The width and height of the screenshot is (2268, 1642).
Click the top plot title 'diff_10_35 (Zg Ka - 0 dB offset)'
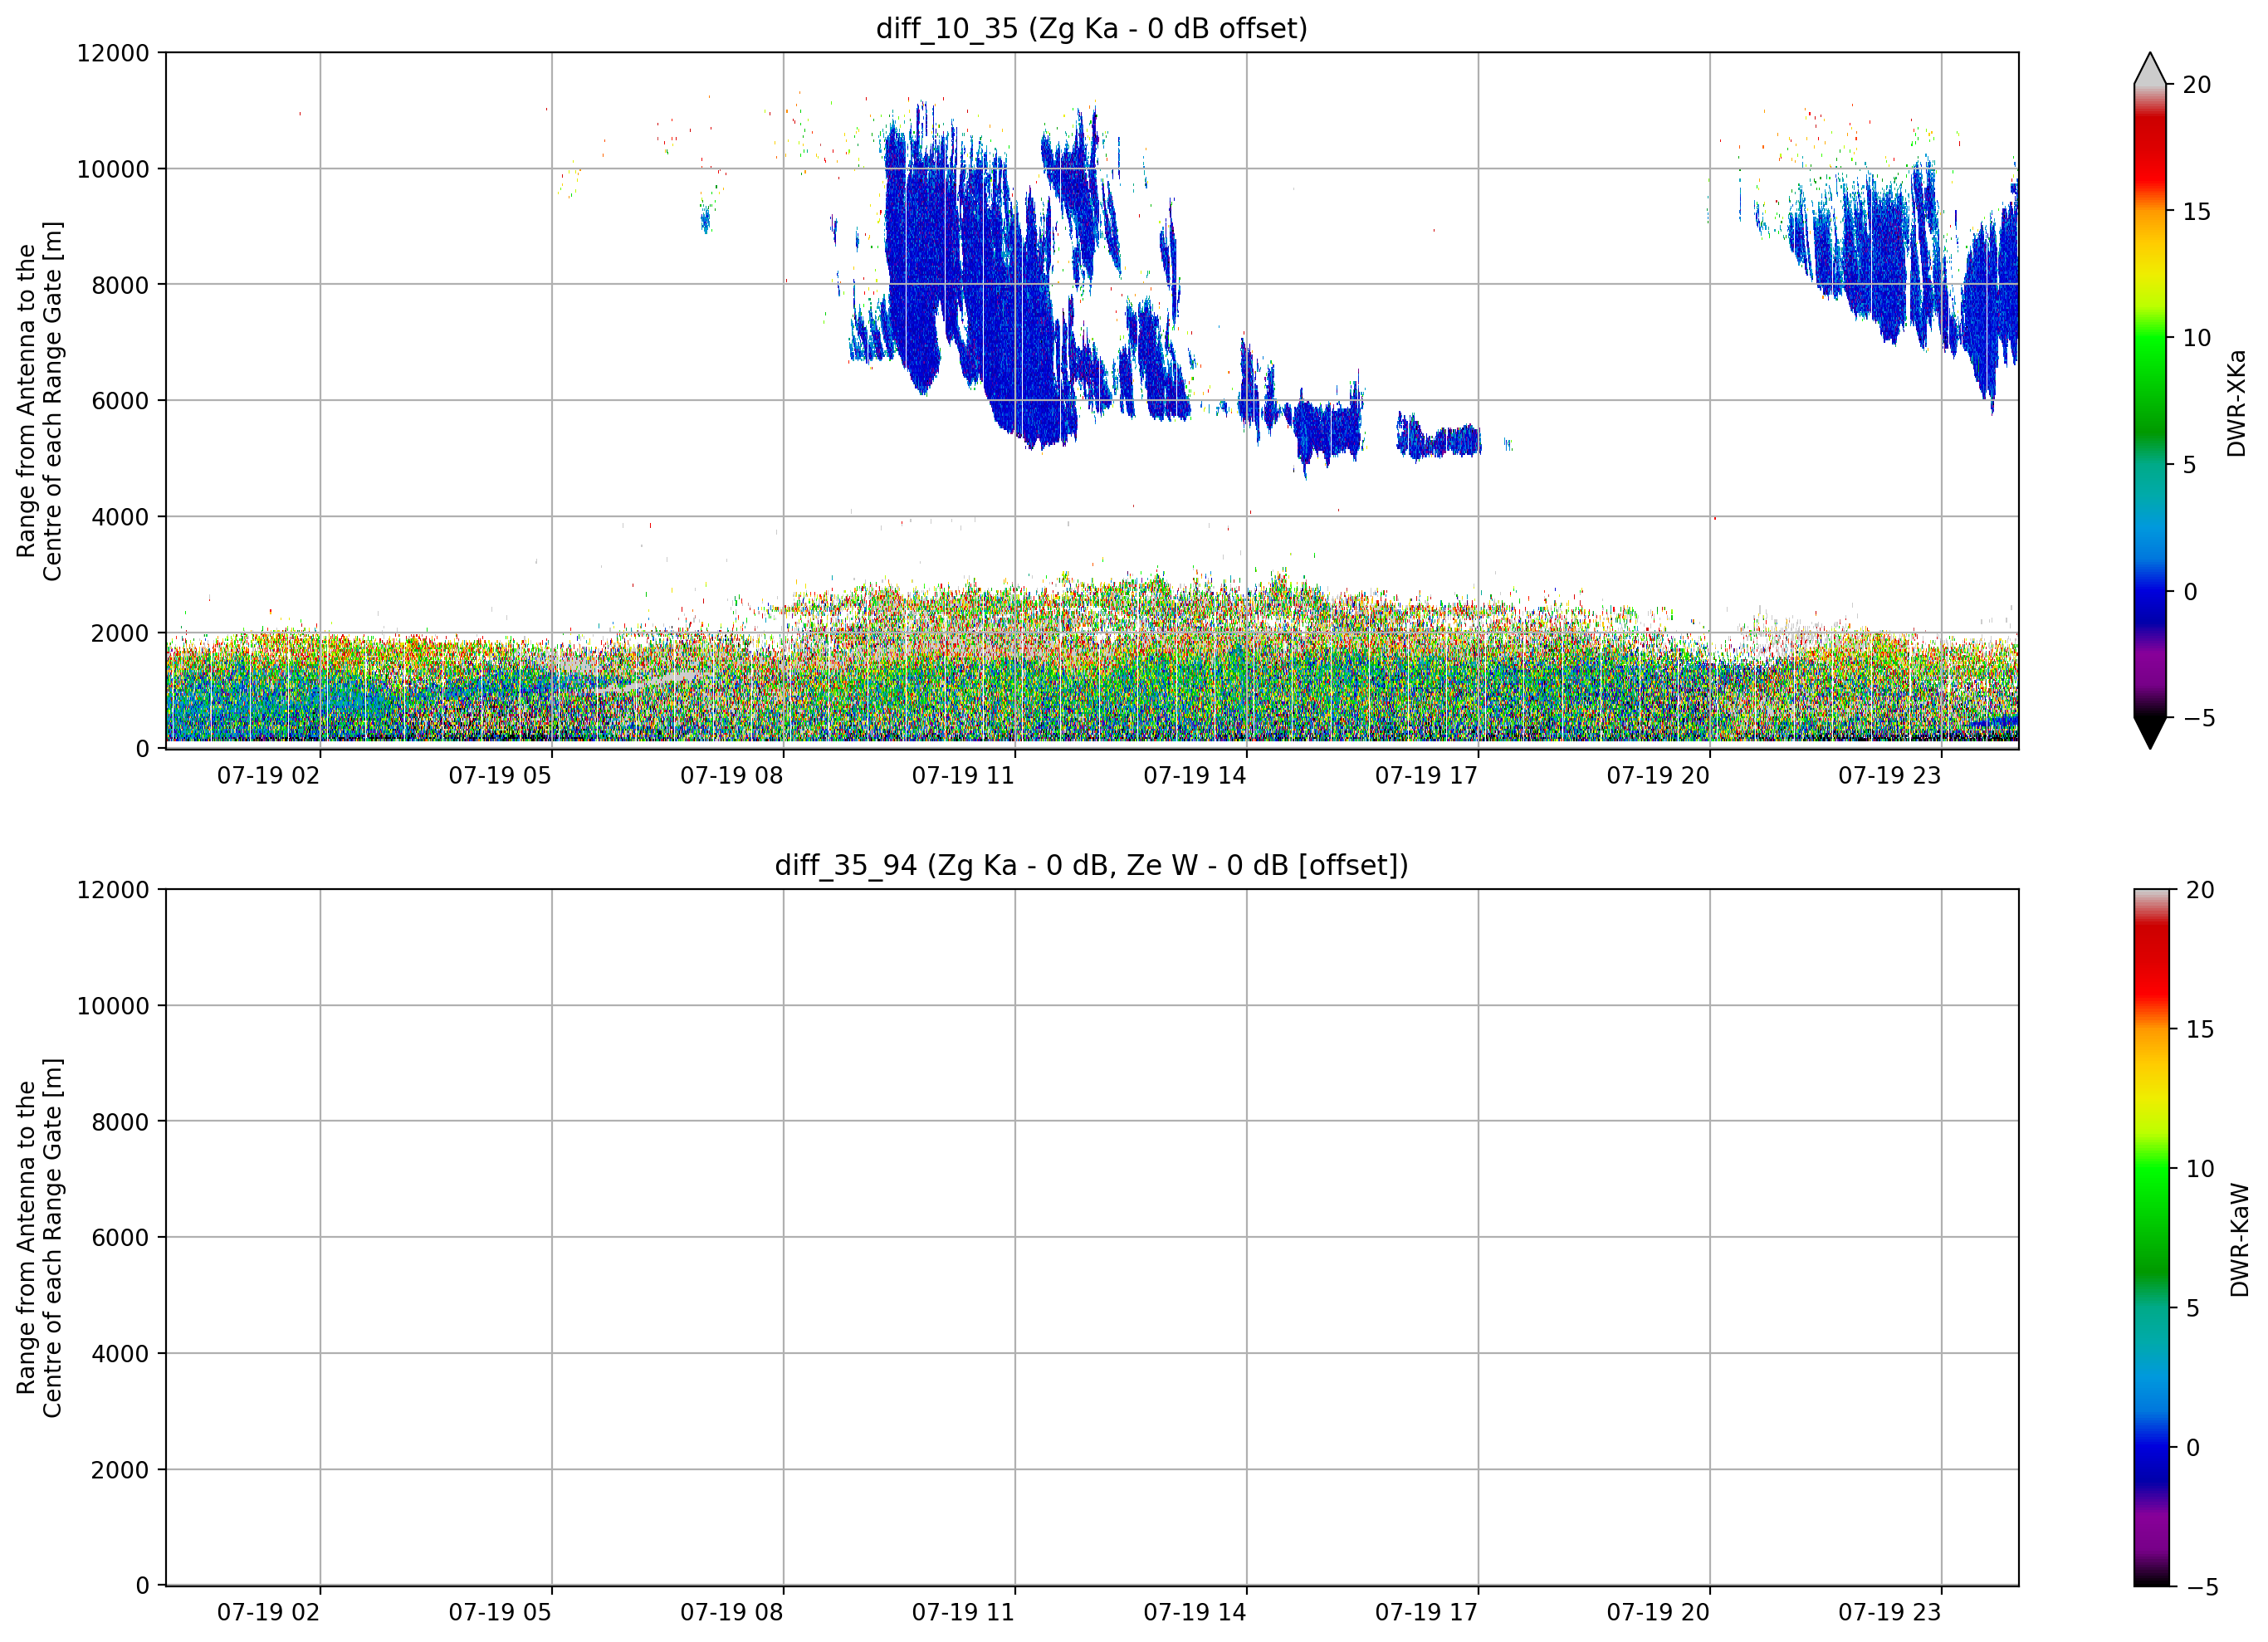point(1091,28)
